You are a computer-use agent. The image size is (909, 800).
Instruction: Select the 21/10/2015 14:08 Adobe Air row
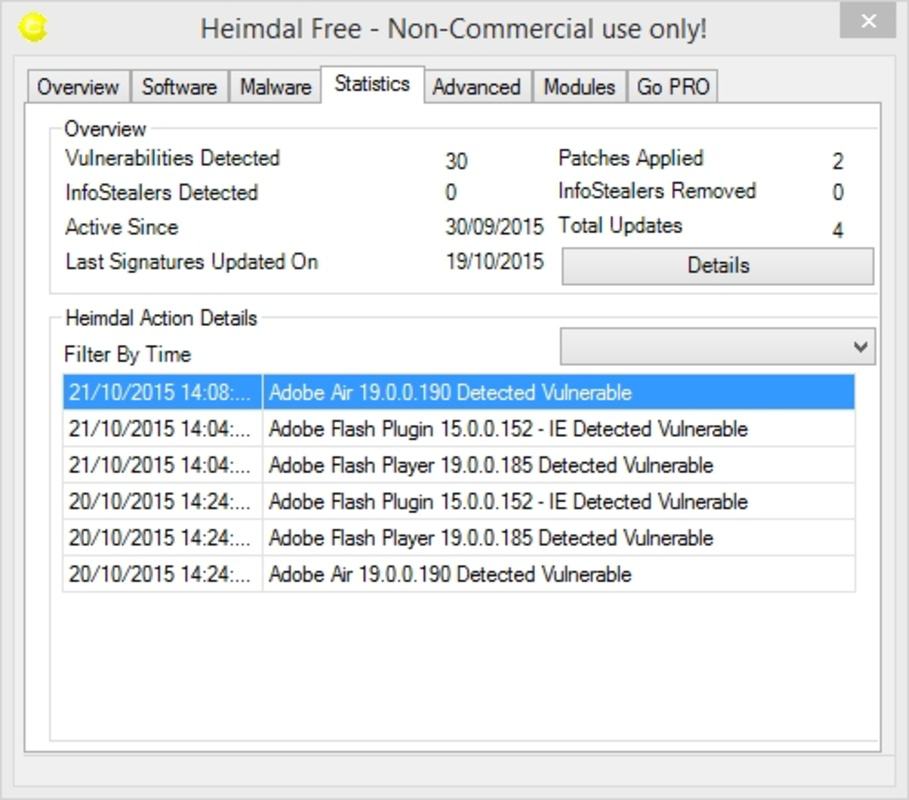click(459, 392)
